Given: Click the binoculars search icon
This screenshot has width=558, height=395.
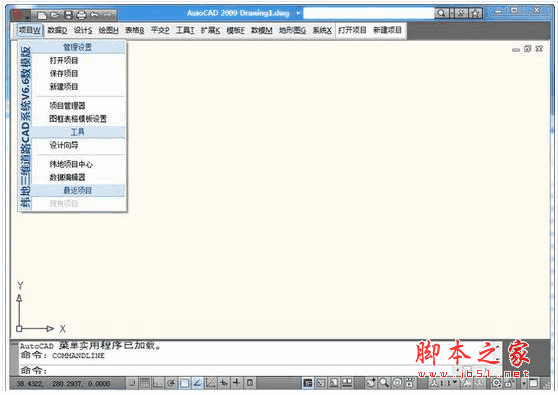Looking at the screenshot, I should click(x=441, y=14).
